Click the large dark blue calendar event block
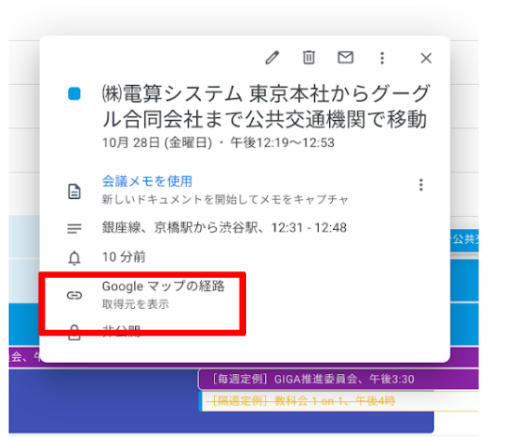This screenshot has width=510, height=437. tap(103, 401)
